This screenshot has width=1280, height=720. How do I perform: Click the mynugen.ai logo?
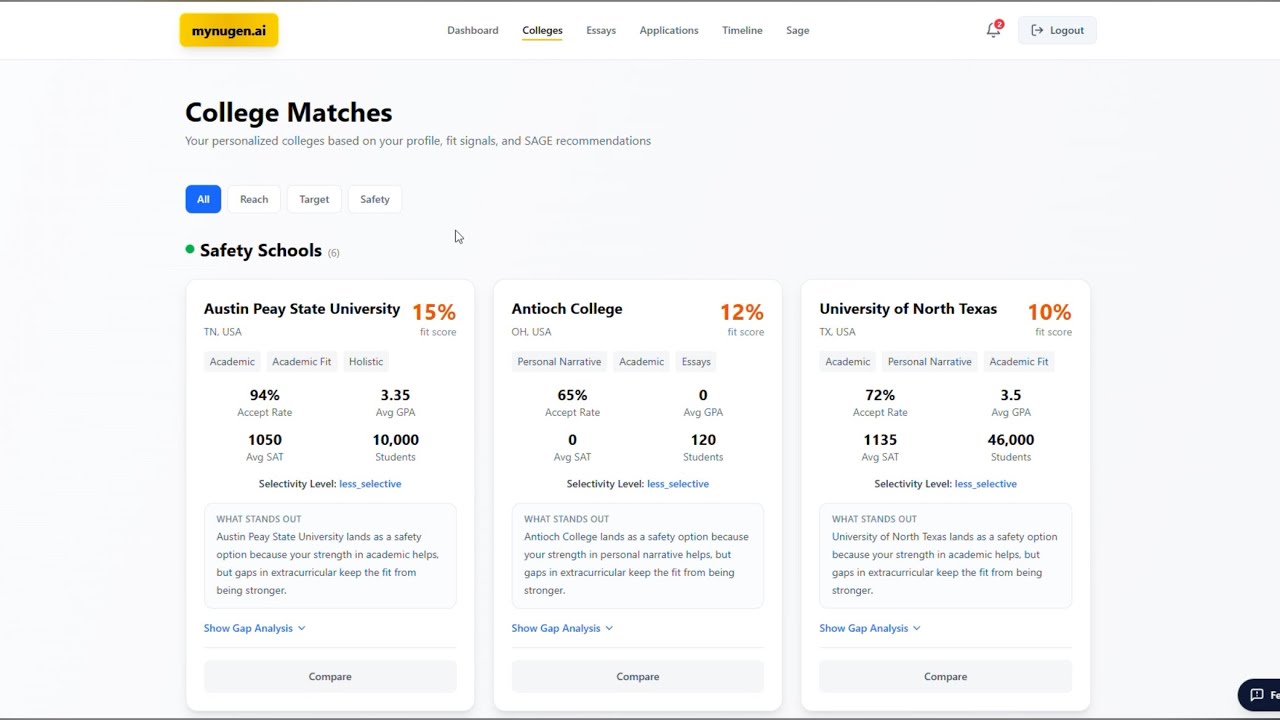pos(229,30)
